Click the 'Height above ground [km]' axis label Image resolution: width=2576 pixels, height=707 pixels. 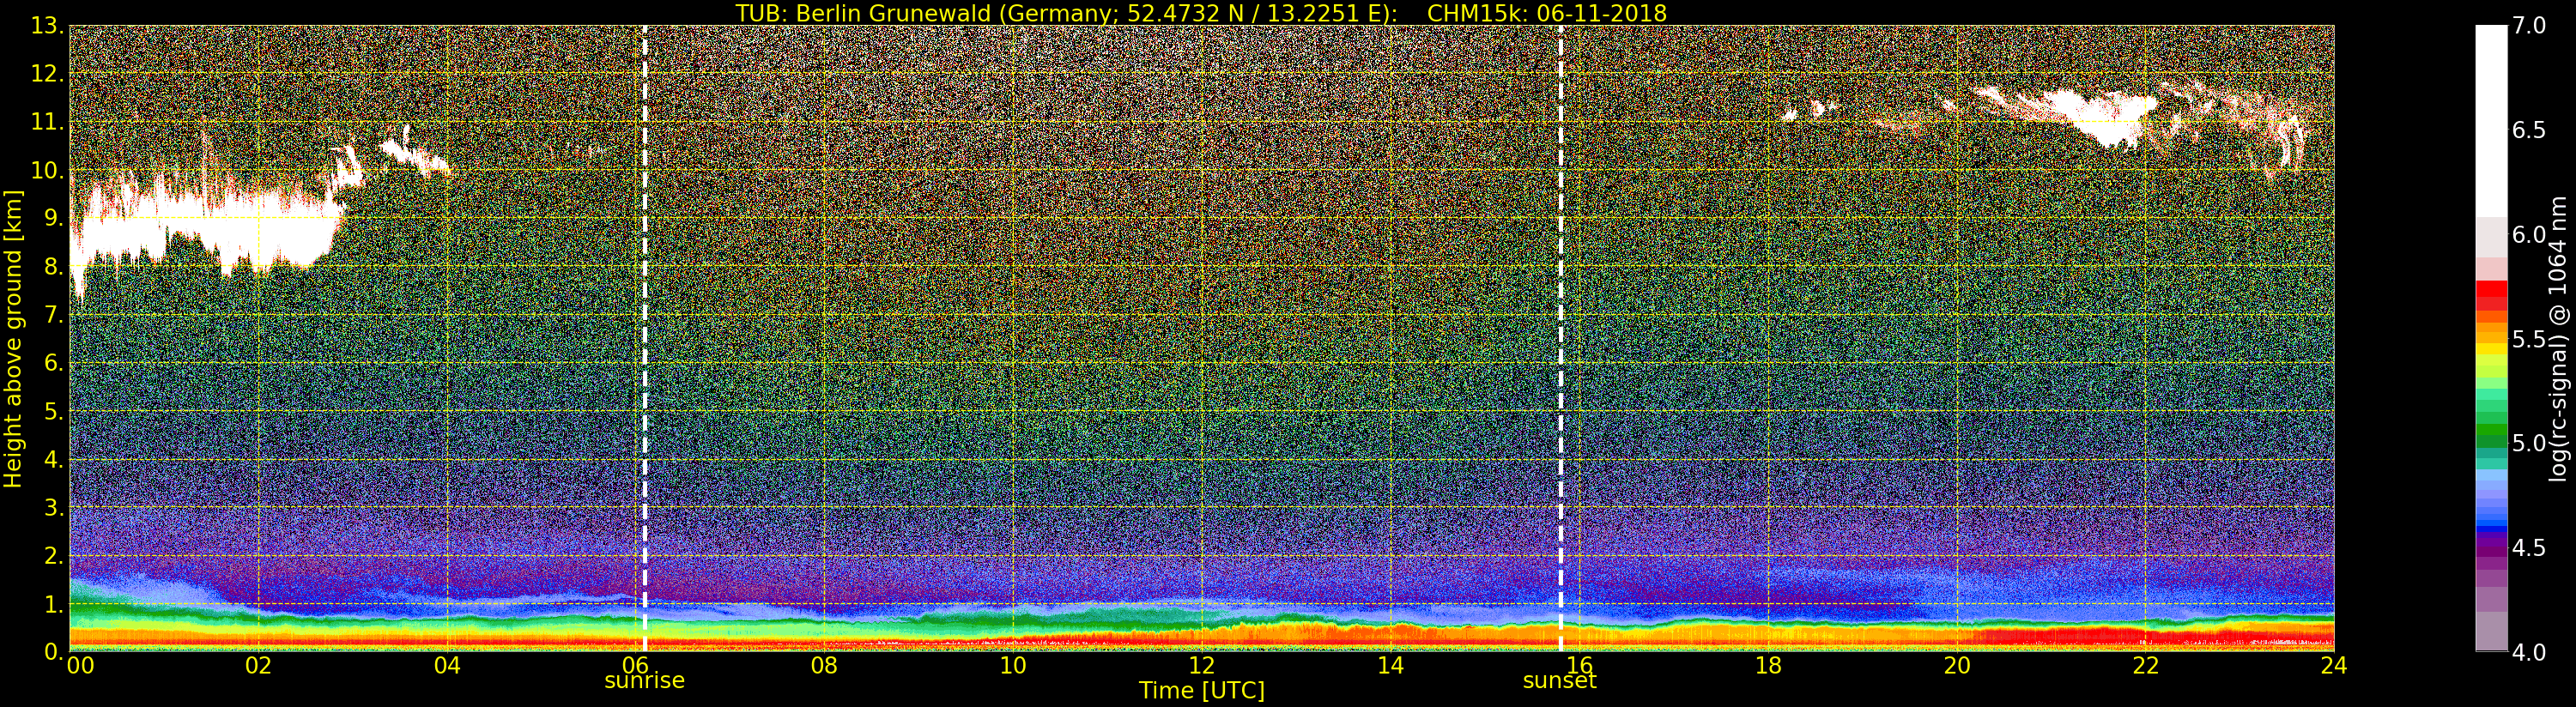point(13,338)
